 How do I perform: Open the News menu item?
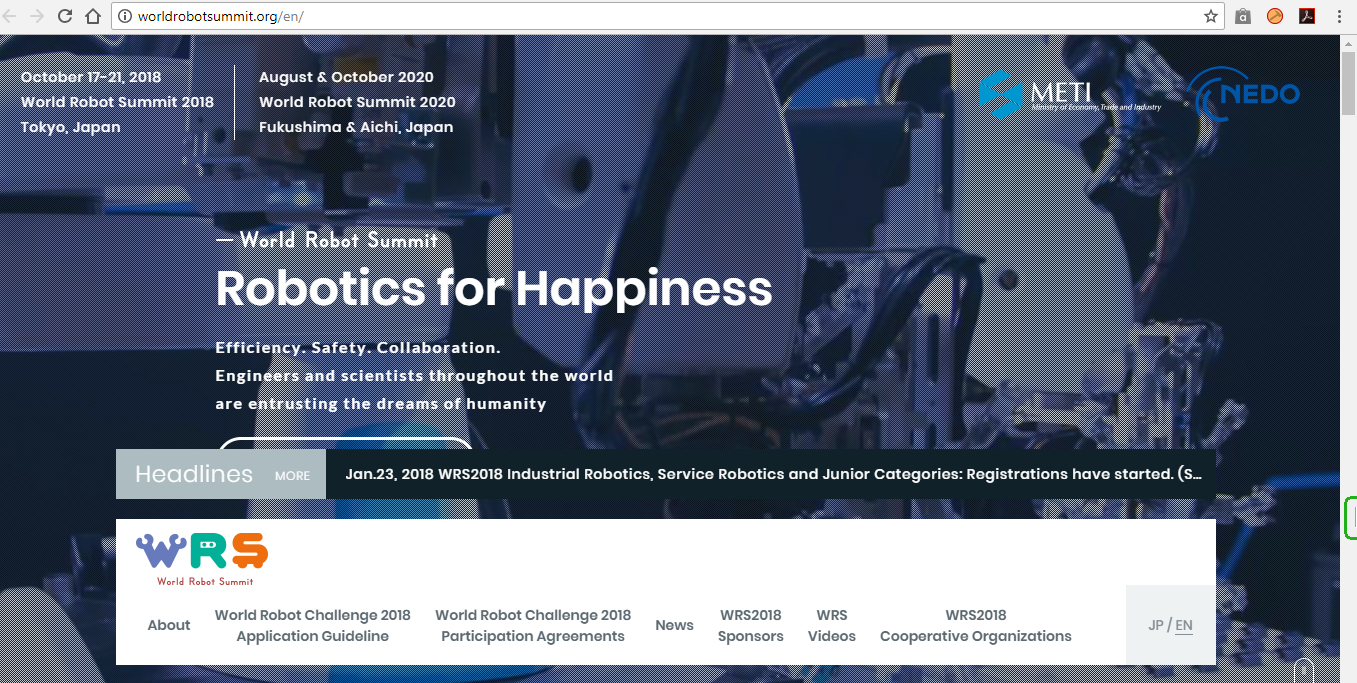pyautogui.click(x=674, y=625)
